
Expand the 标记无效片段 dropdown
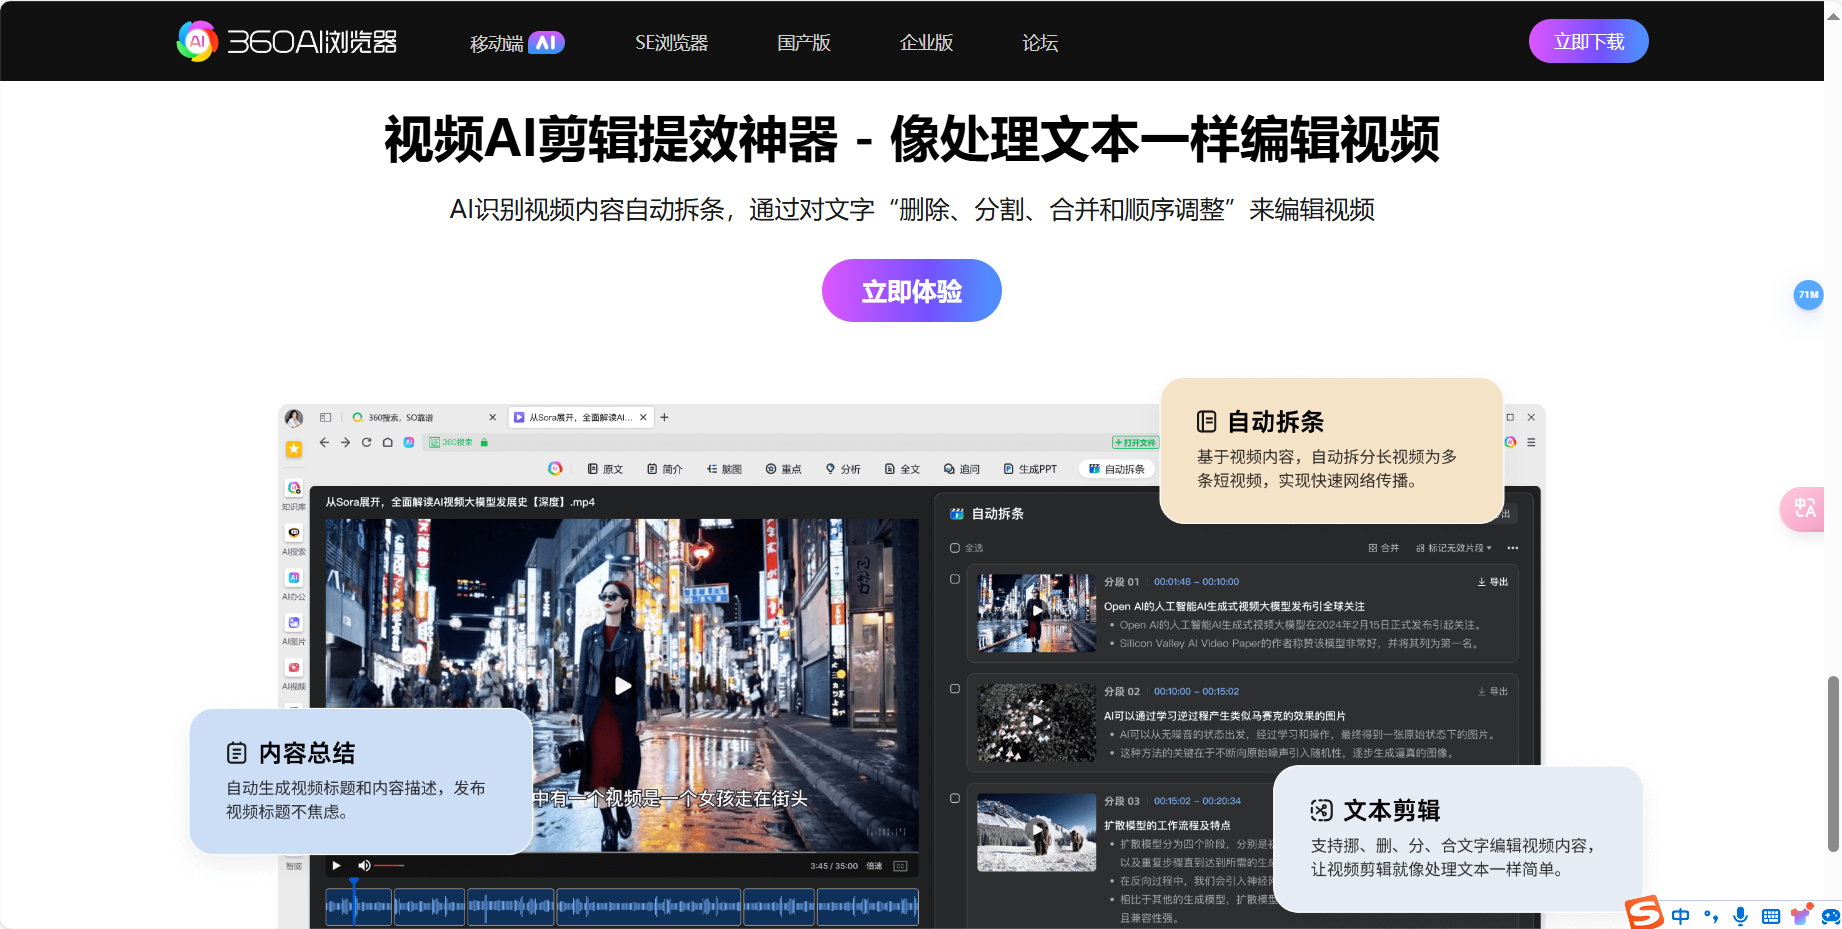[1451, 548]
